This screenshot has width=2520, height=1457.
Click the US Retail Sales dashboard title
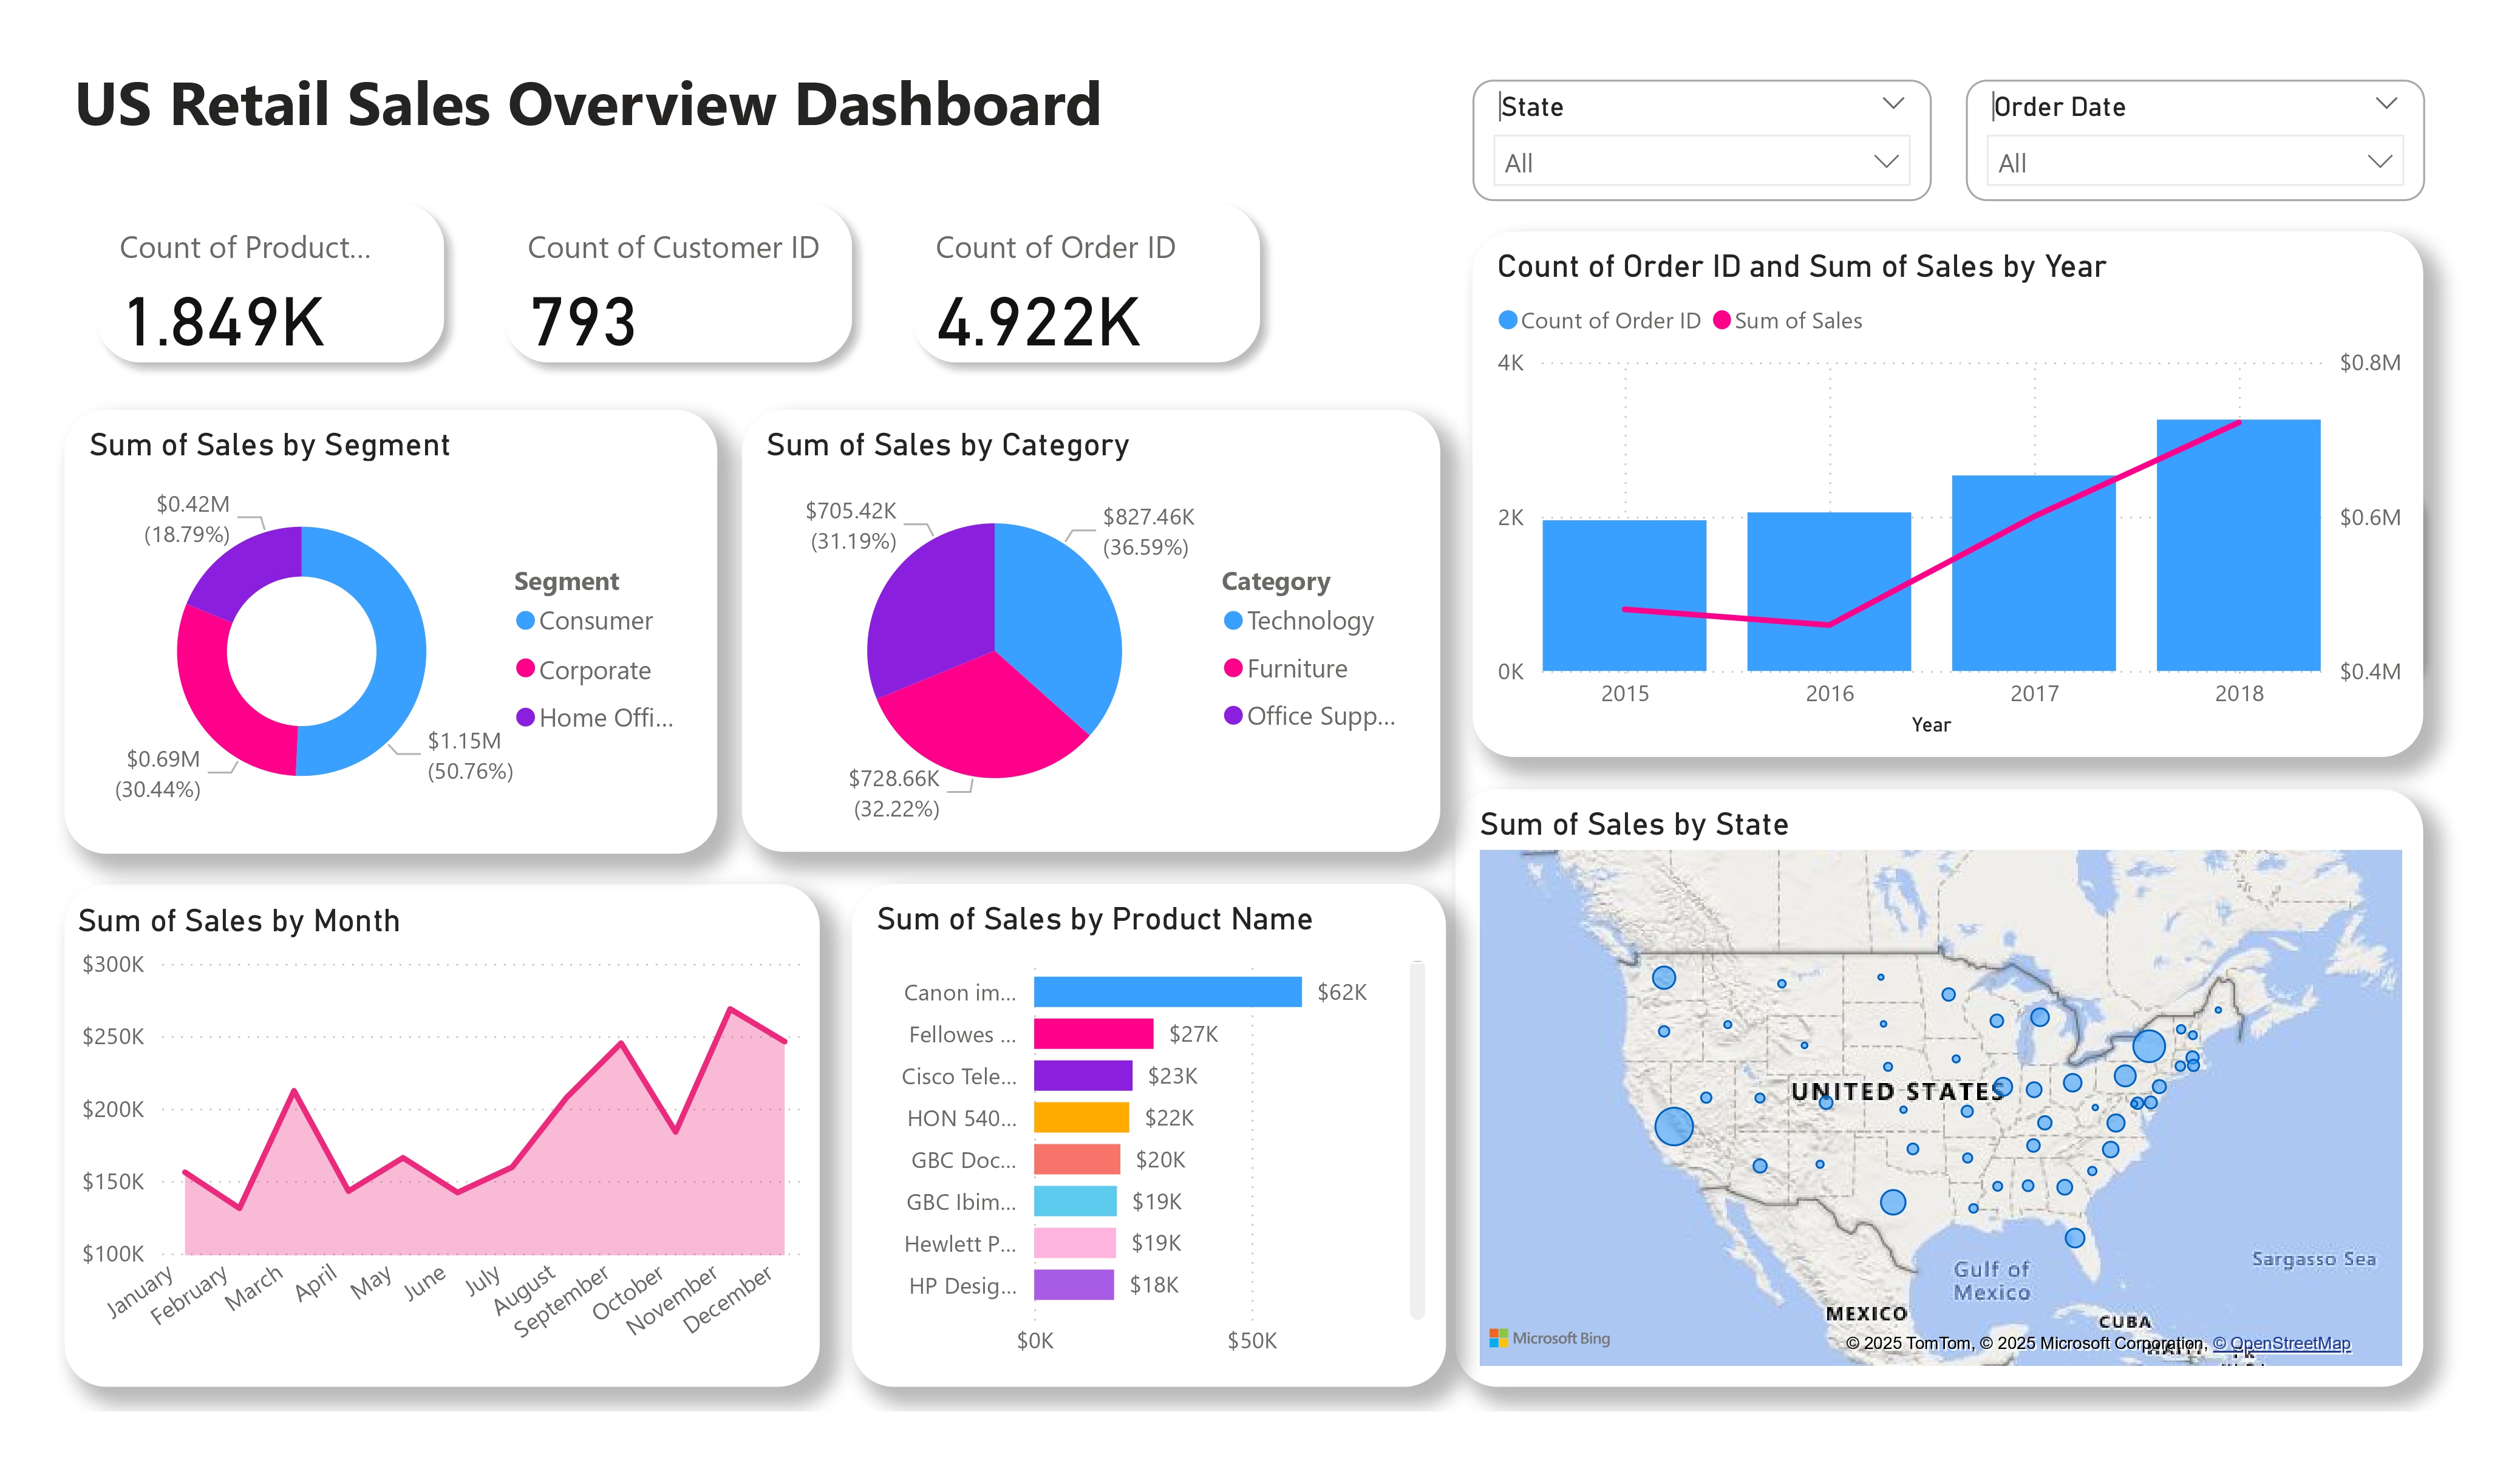(588, 104)
